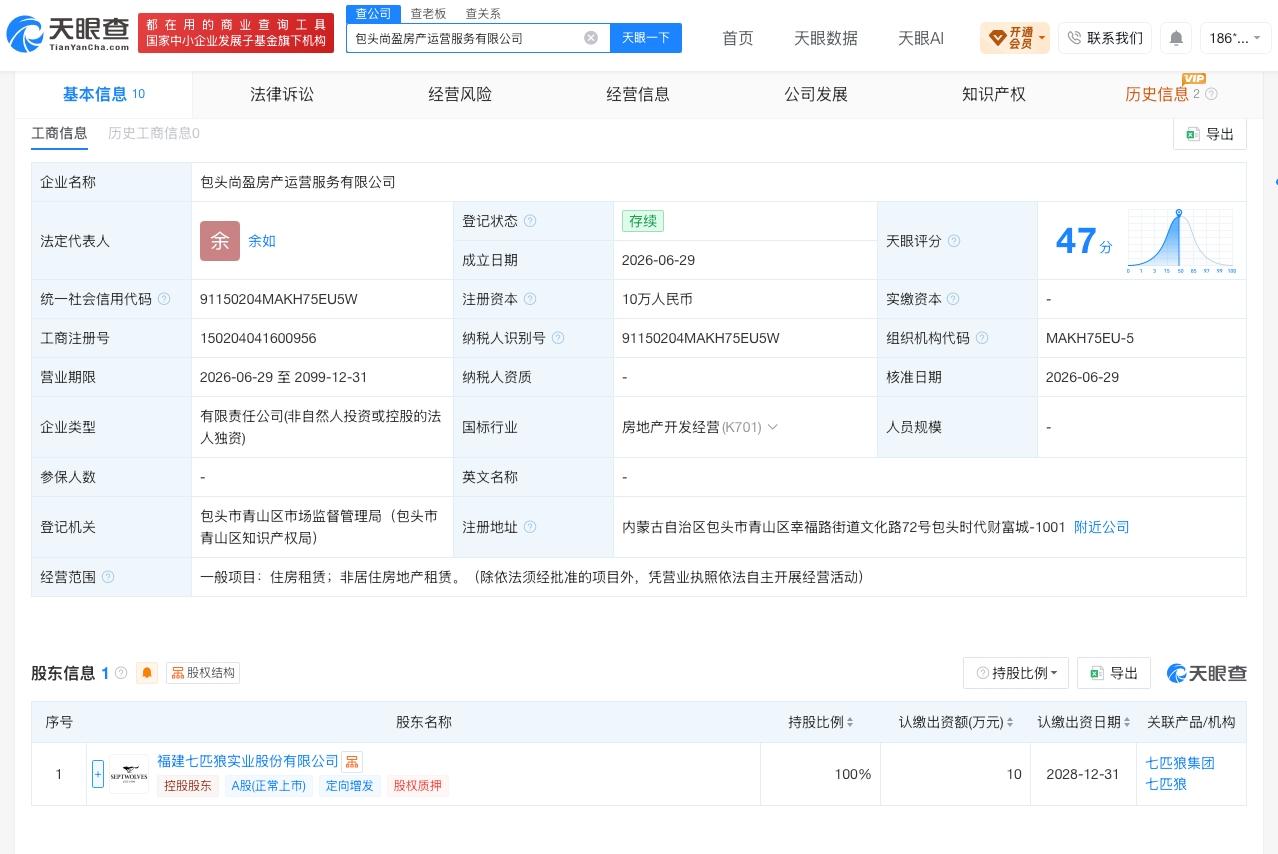Click the 定向增发 tag

click(x=350, y=786)
